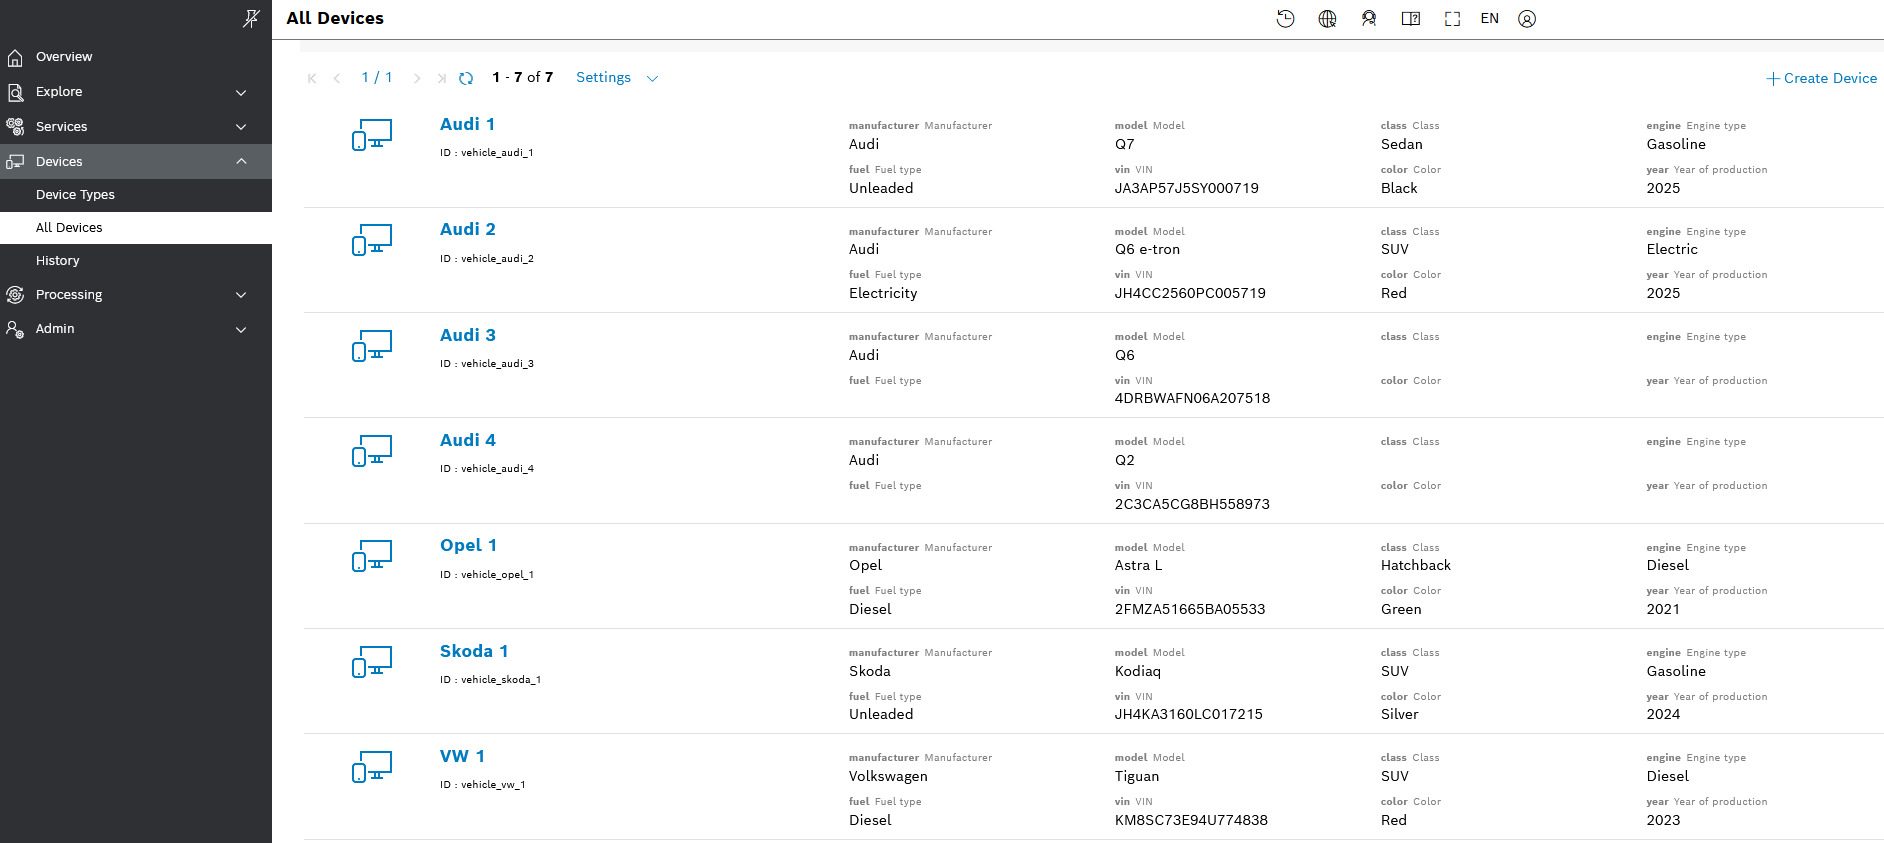Toggle fullscreen mode icon
The image size is (1884, 843).
coord(1452,19)
